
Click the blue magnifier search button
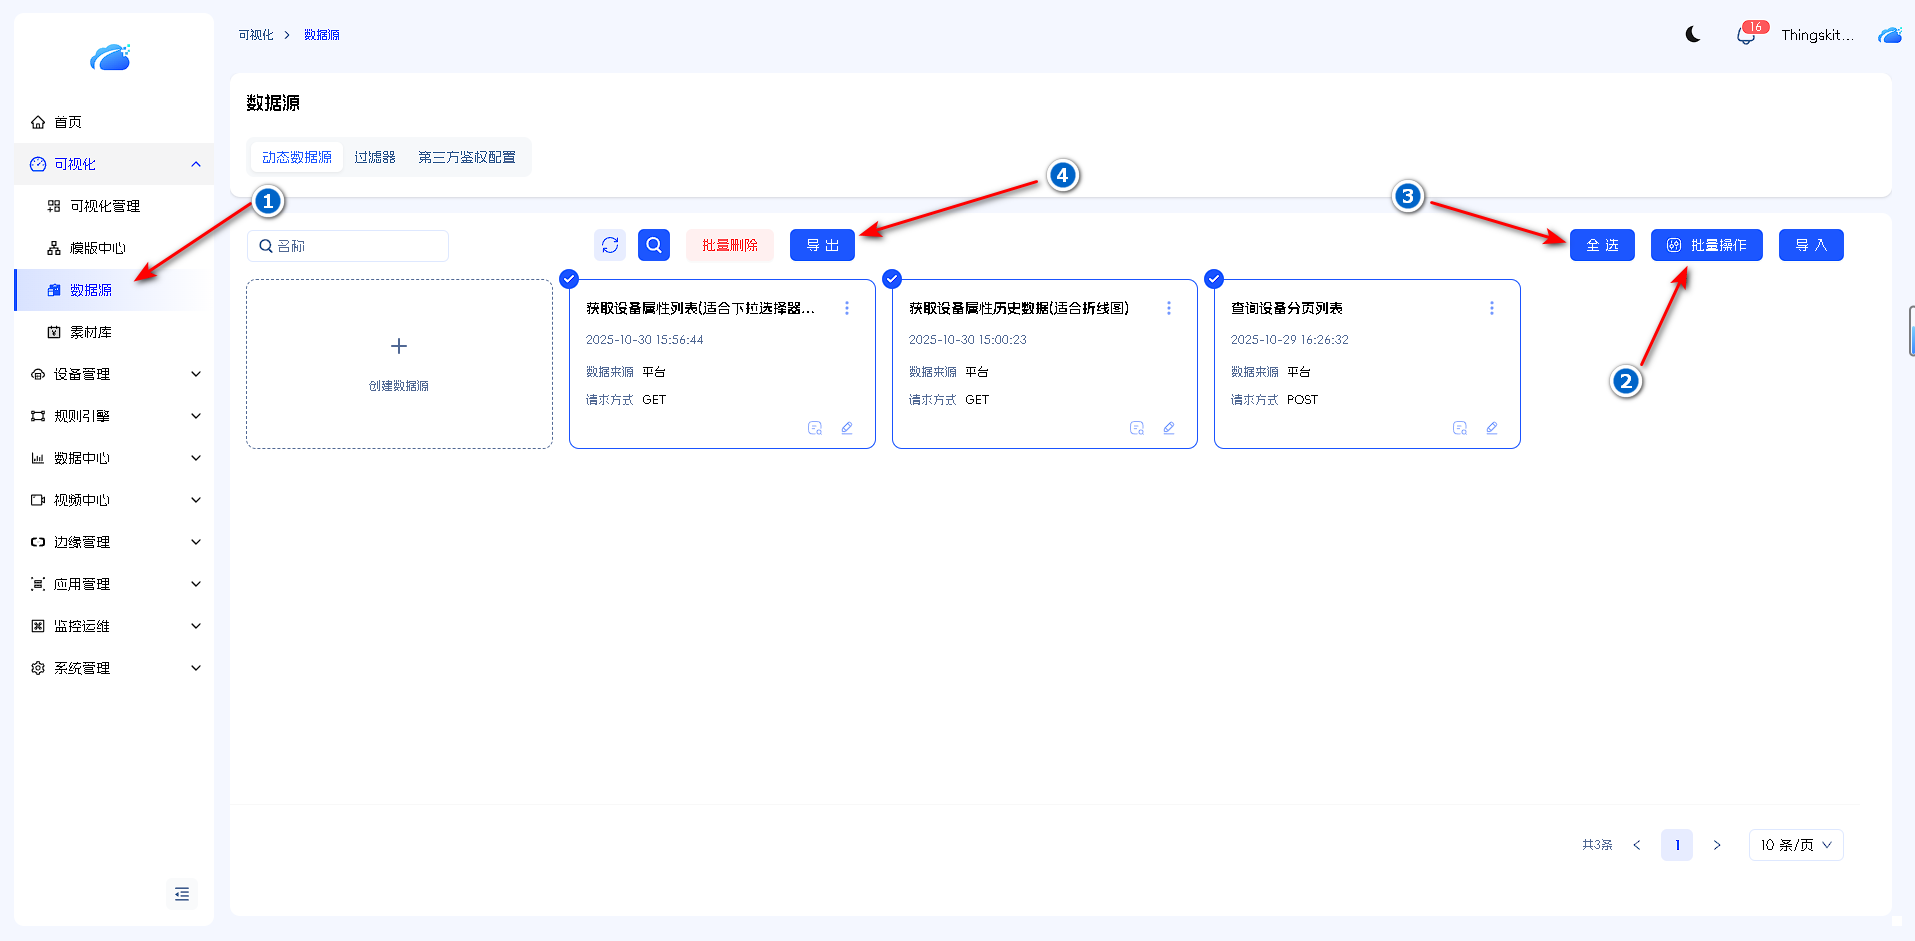pyautogui.click(x=654, y=245)
